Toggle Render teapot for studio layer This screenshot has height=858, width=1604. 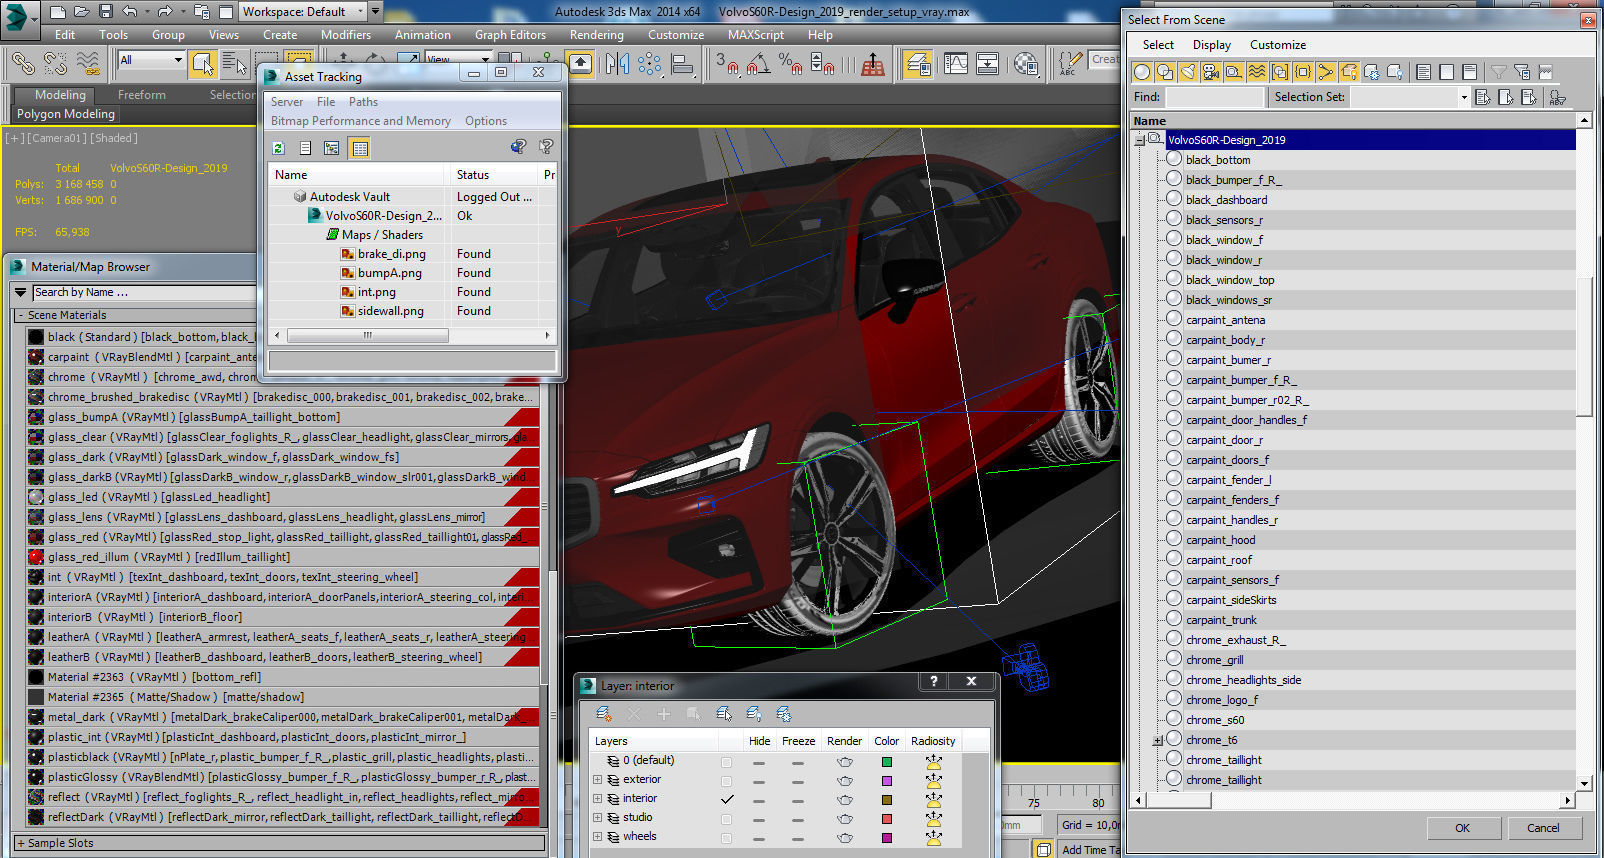[844, 818]
